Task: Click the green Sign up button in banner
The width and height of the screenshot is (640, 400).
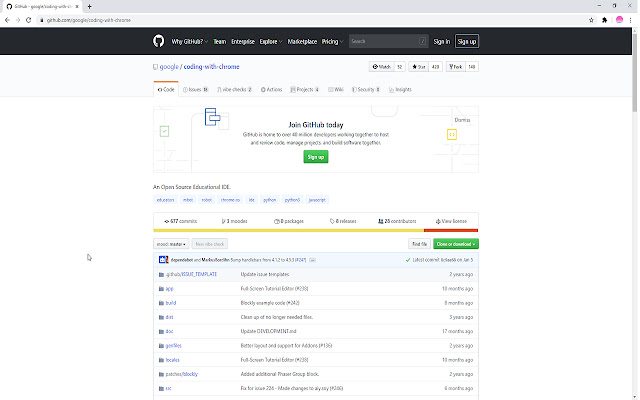Action: point(316,157)
